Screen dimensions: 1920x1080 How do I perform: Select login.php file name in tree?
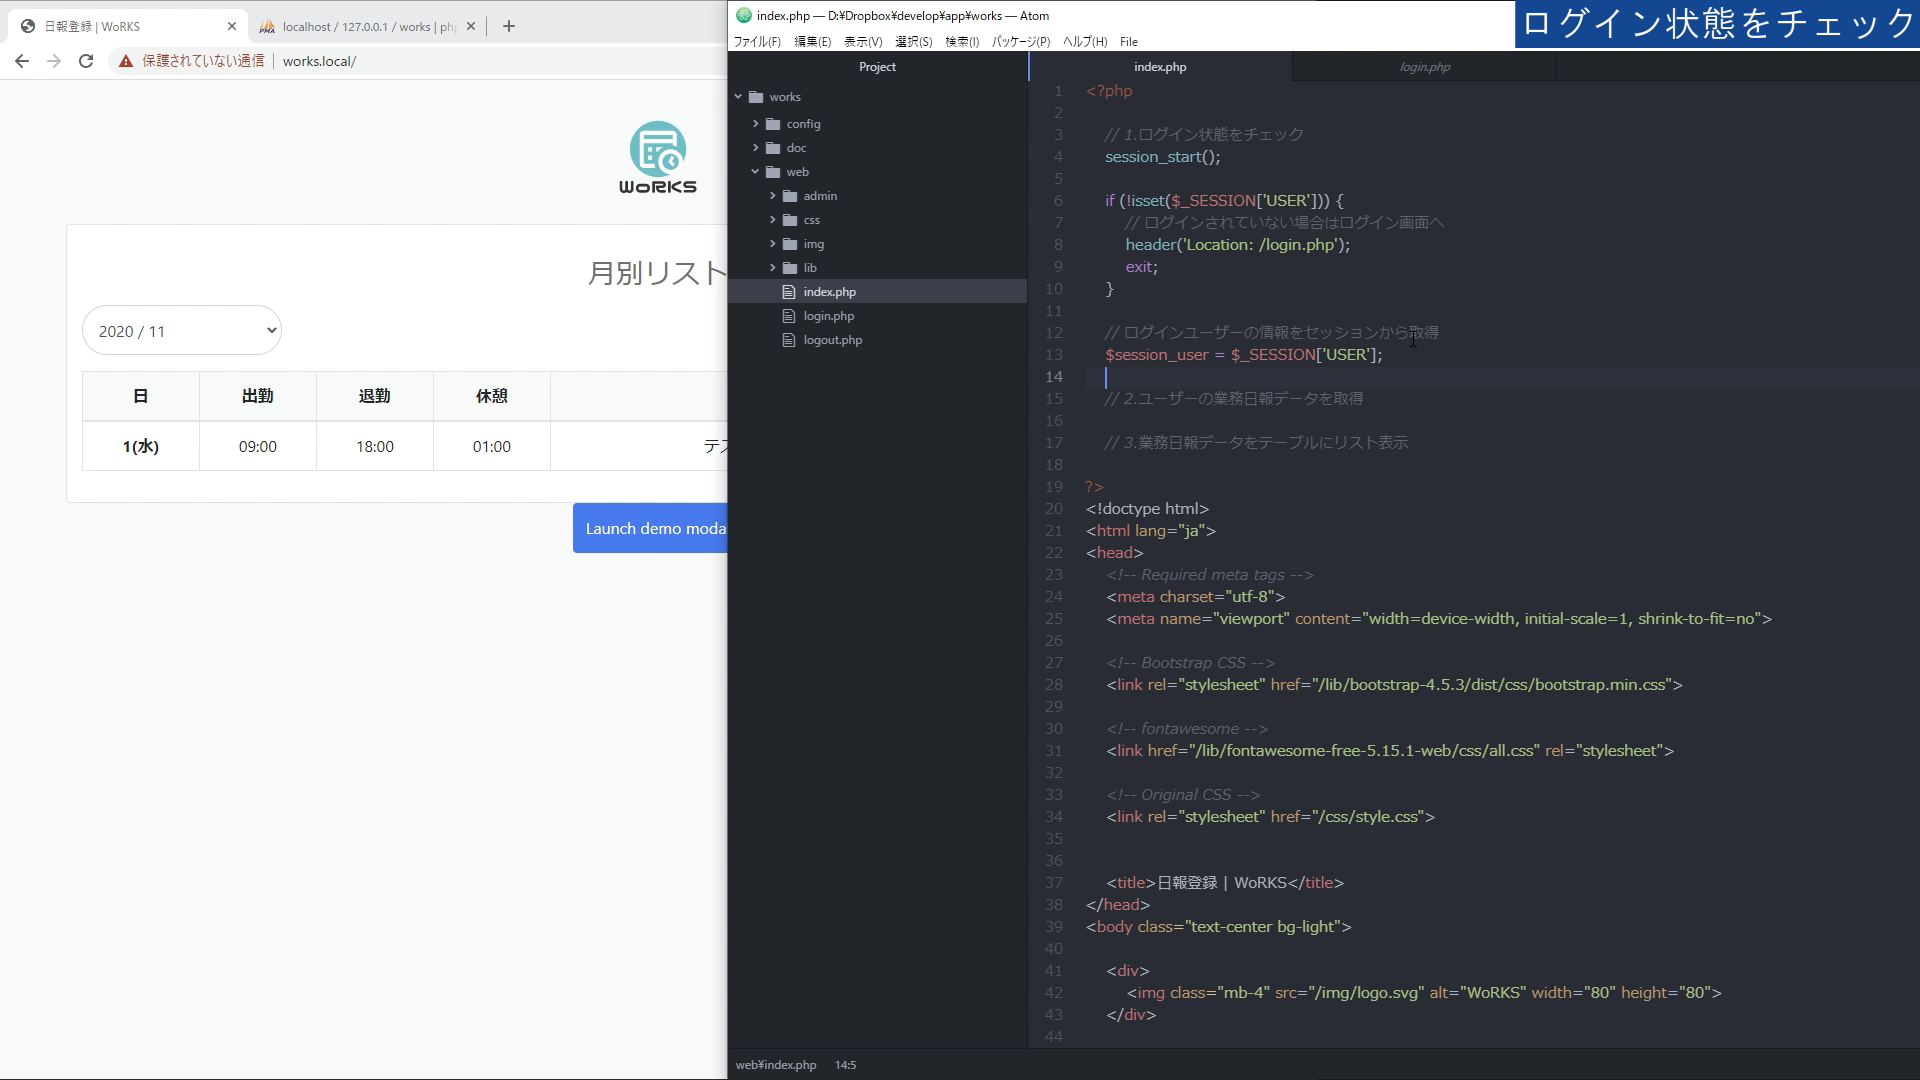828,316
